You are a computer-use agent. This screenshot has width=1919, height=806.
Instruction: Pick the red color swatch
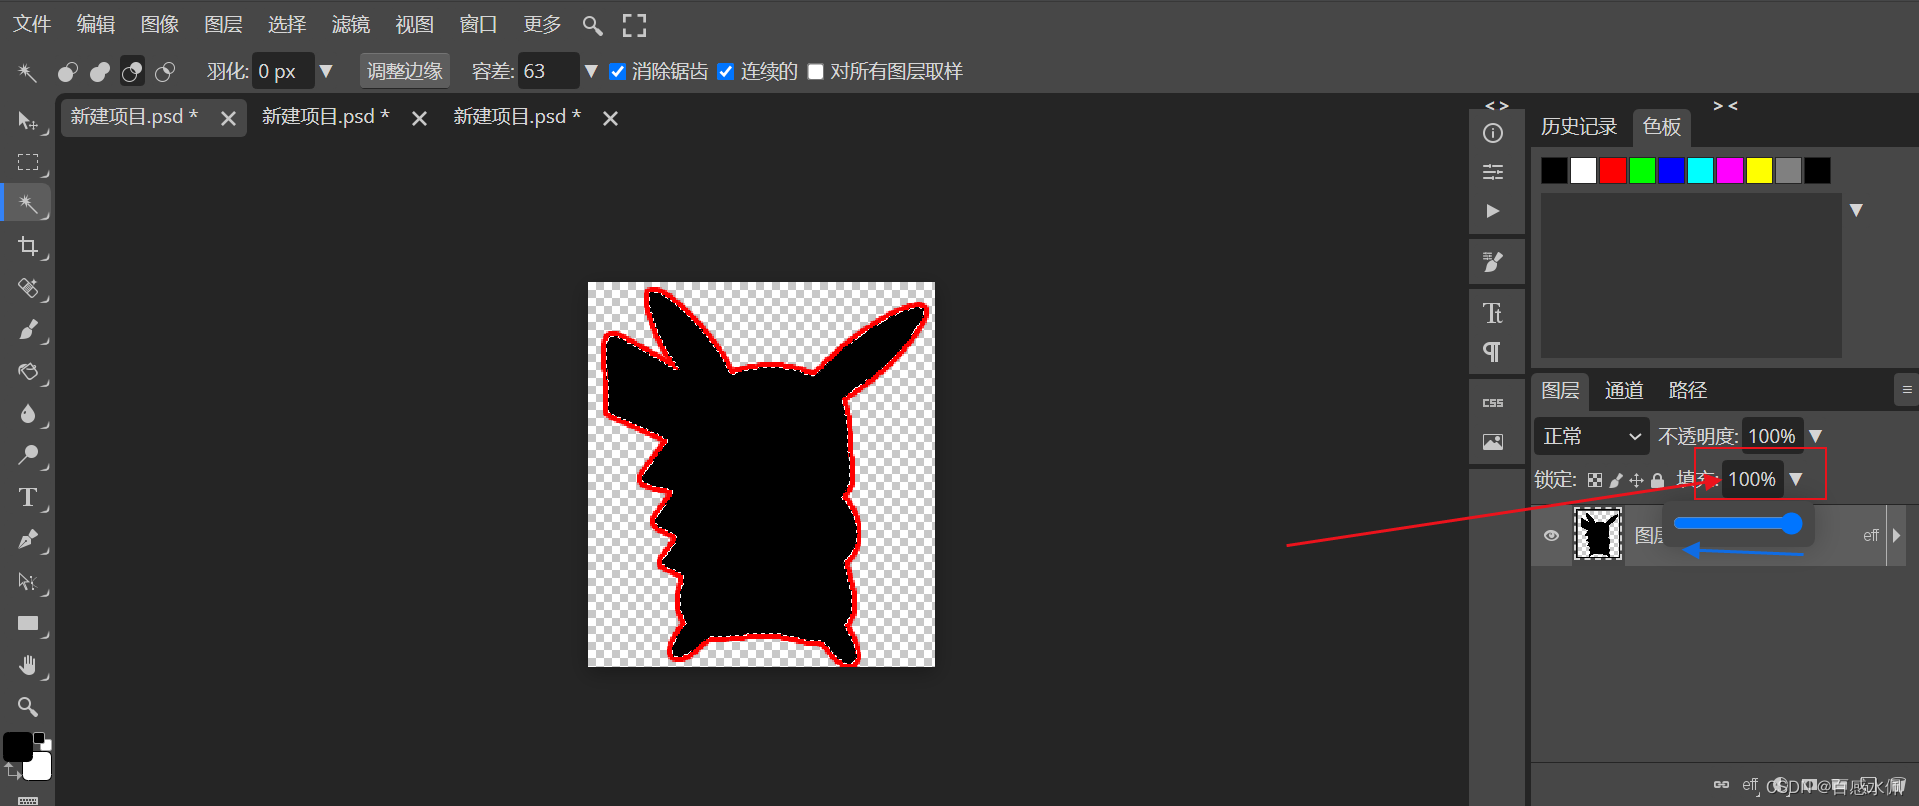tap(1612, 171)
